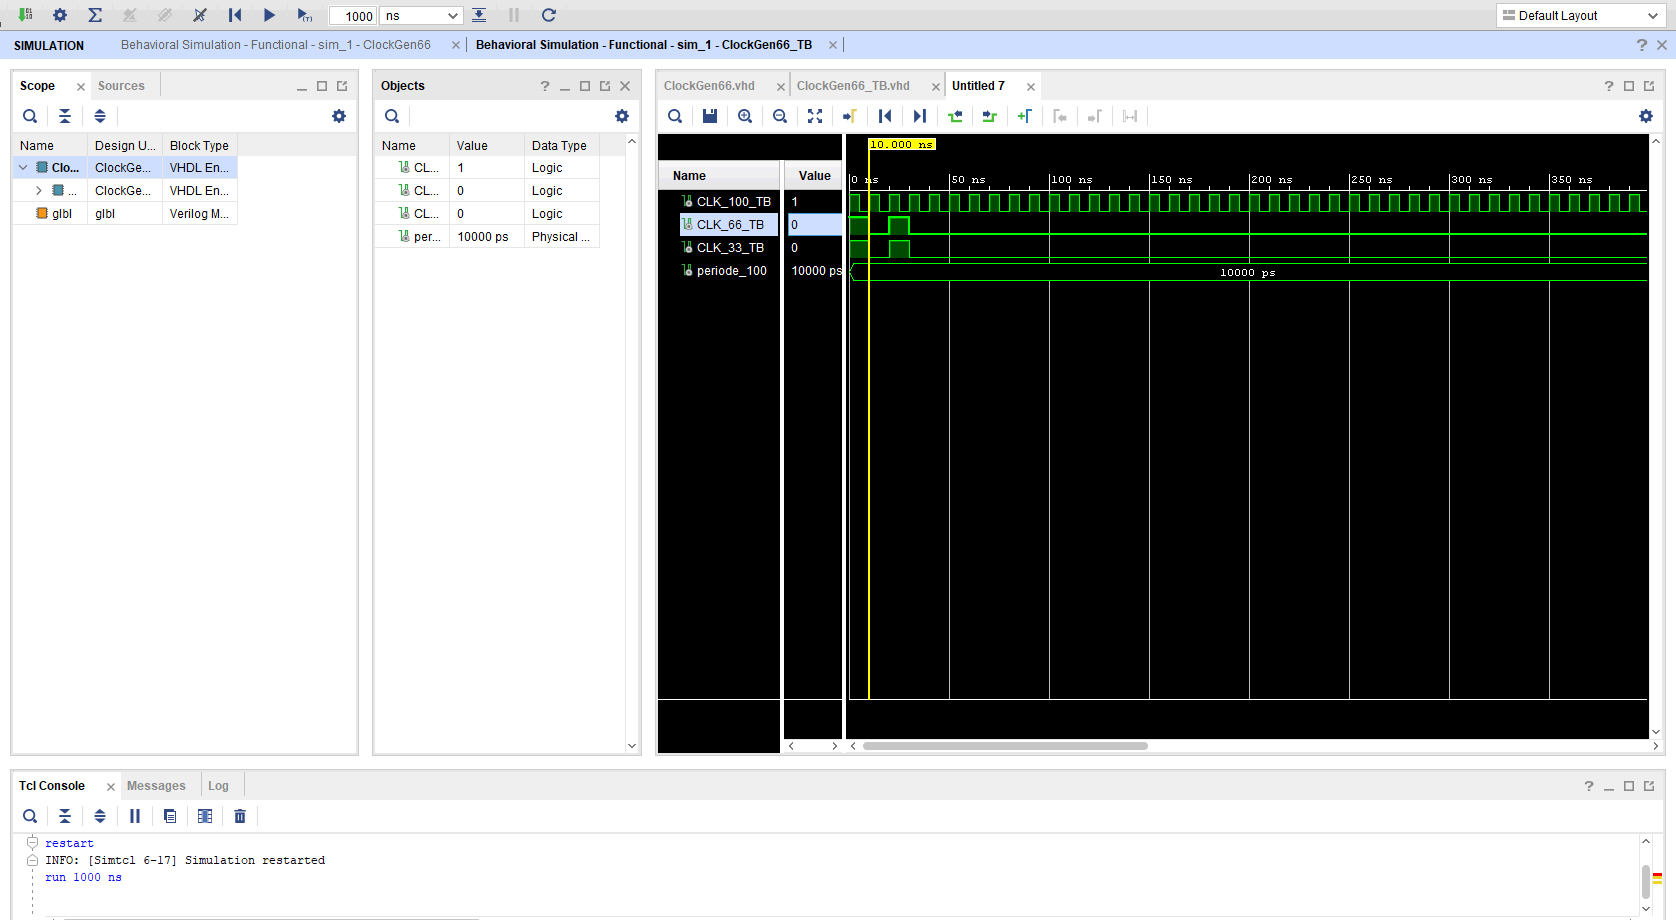Collapse the ClockGen66 scope tree item
Viewport: 1676px width, 920px height.
22,167
